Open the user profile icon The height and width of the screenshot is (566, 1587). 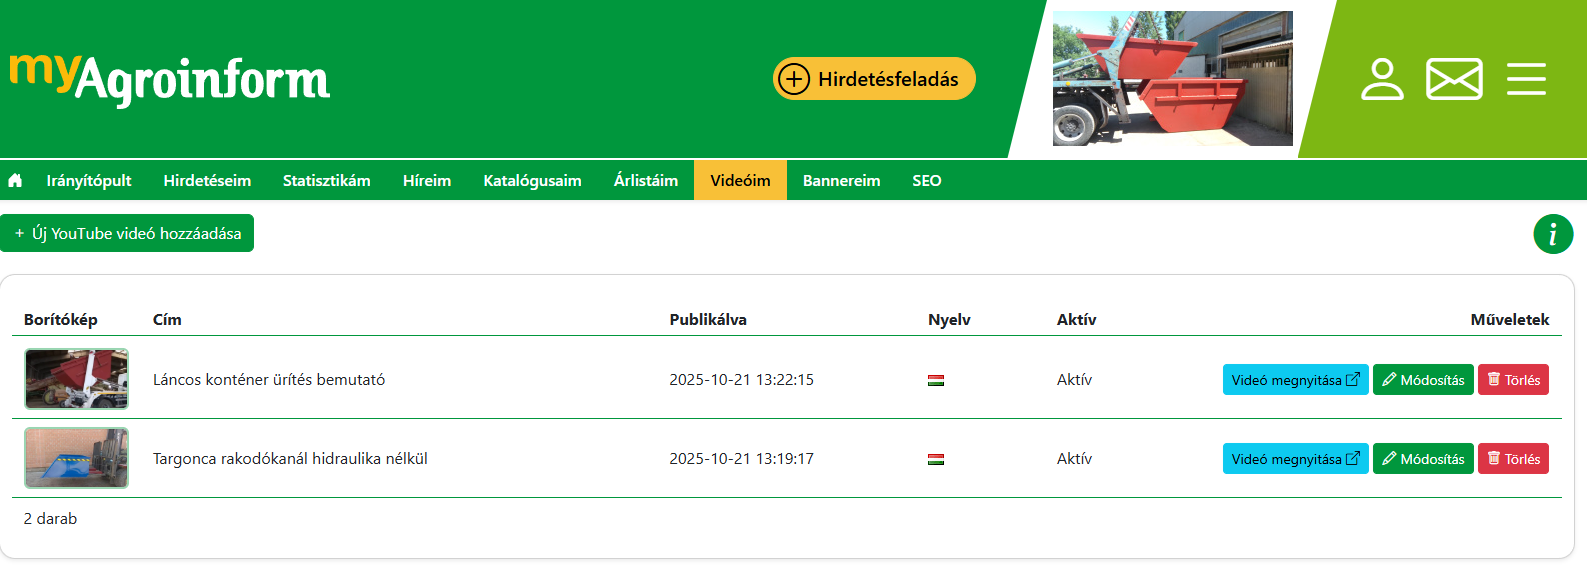click(1382, 79)
